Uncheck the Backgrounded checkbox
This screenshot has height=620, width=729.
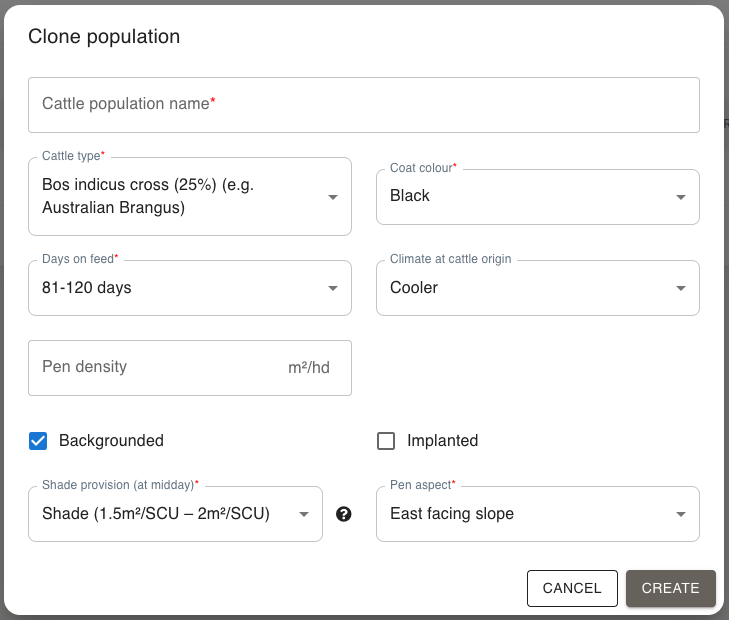click(38, 441)
